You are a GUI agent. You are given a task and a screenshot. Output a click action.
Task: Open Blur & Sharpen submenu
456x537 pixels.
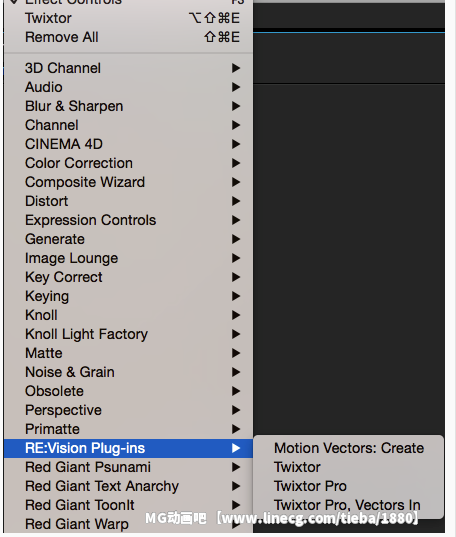[x=128, y=106]
